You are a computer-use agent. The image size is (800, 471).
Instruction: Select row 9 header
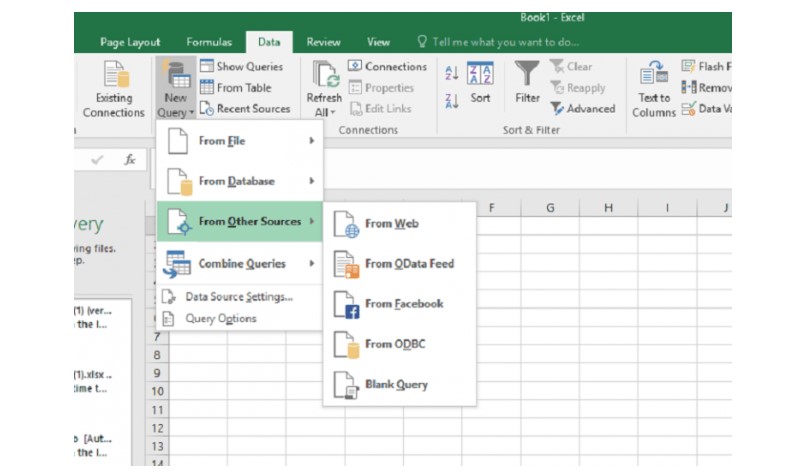pyautogui.click(x=157, y=373)
